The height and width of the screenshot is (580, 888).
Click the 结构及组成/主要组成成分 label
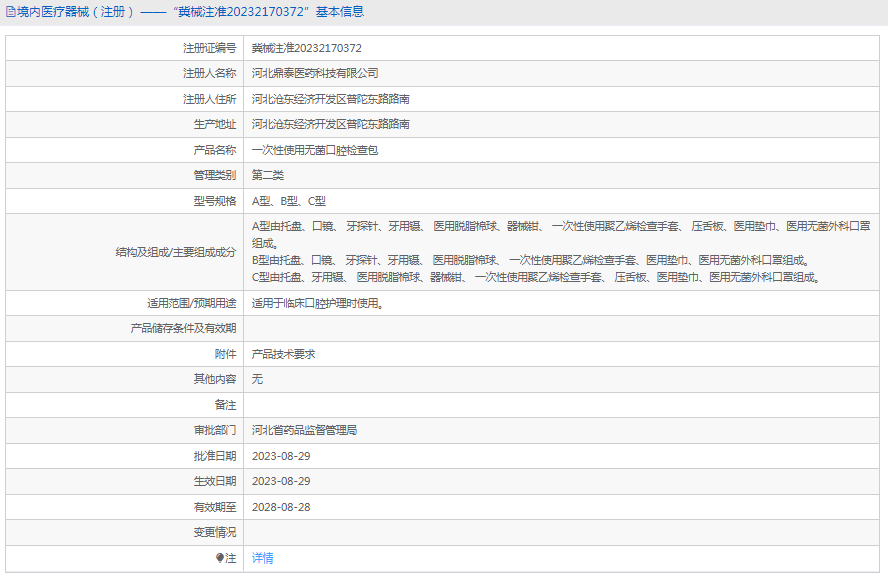(x=176, y=252)
